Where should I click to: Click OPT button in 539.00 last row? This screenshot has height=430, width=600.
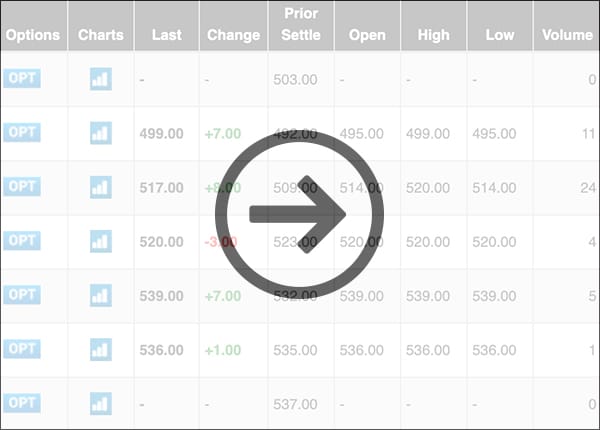tap(22, 295)
